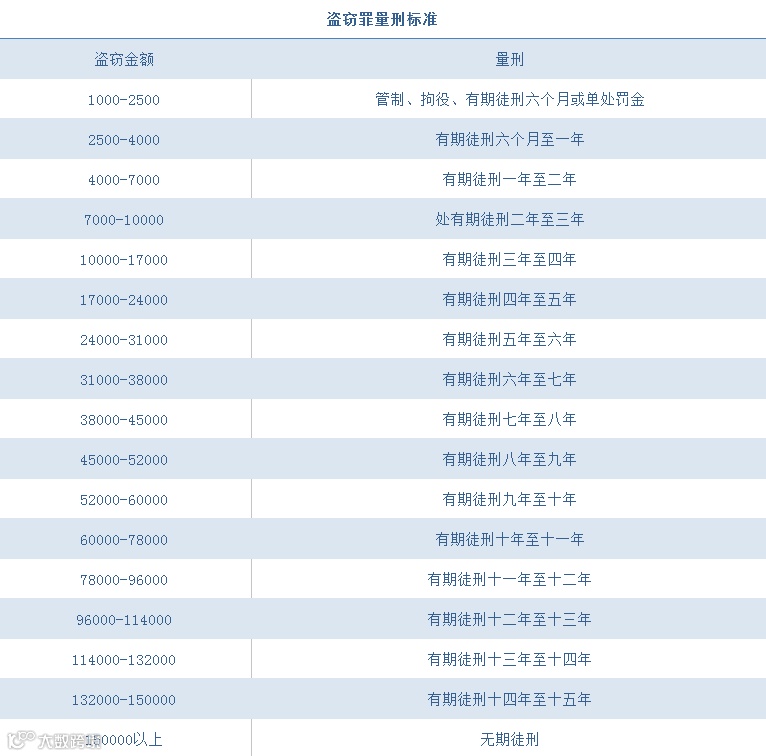Click the amount cell 78000-96000
766x756 pixels.
pyautogui.click(x=124, y=580)
